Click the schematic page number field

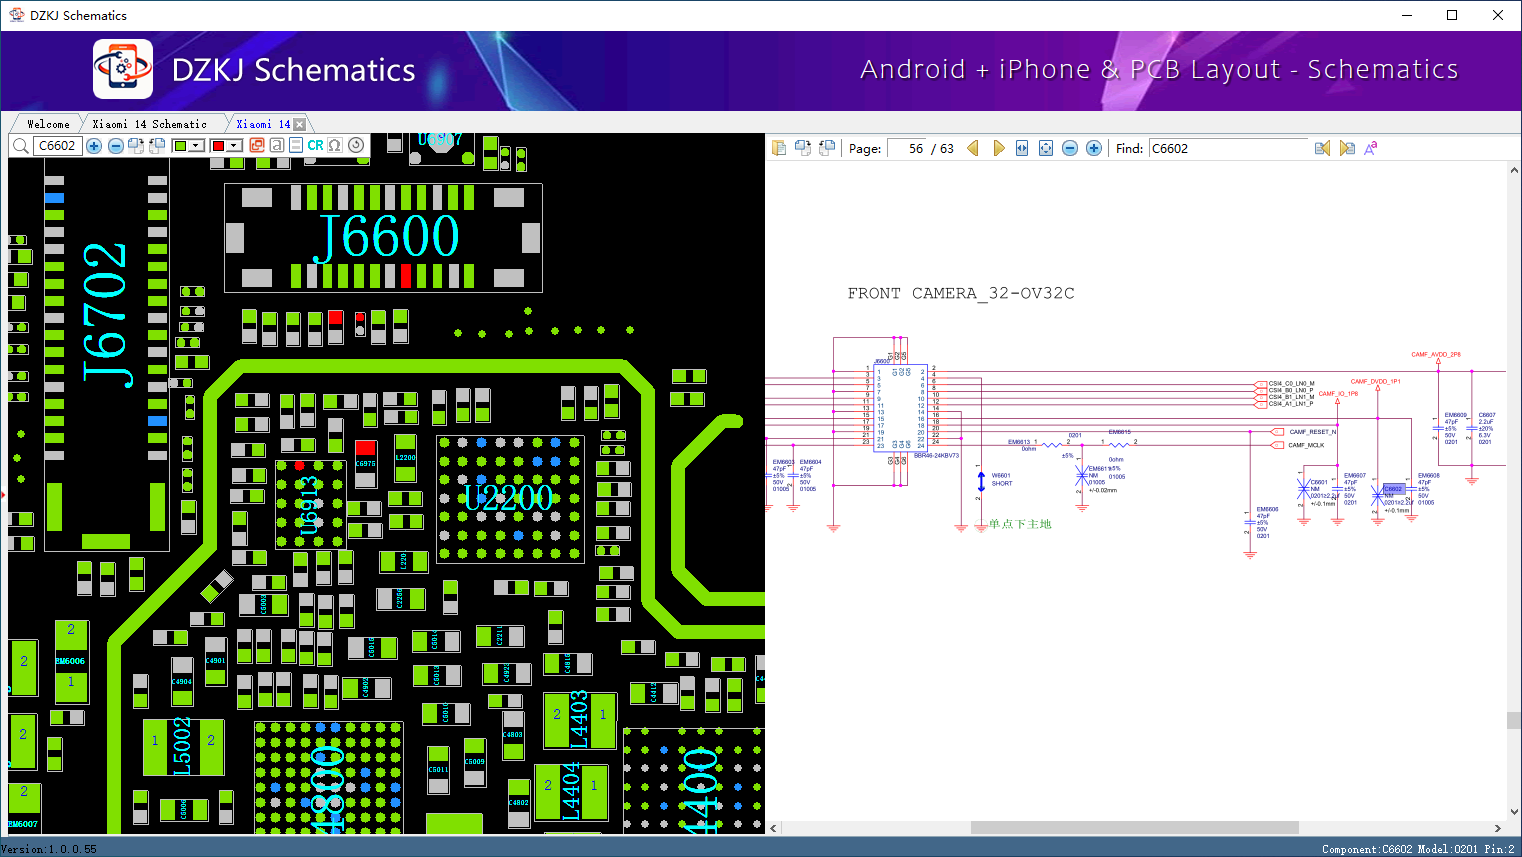coord(908,148)
